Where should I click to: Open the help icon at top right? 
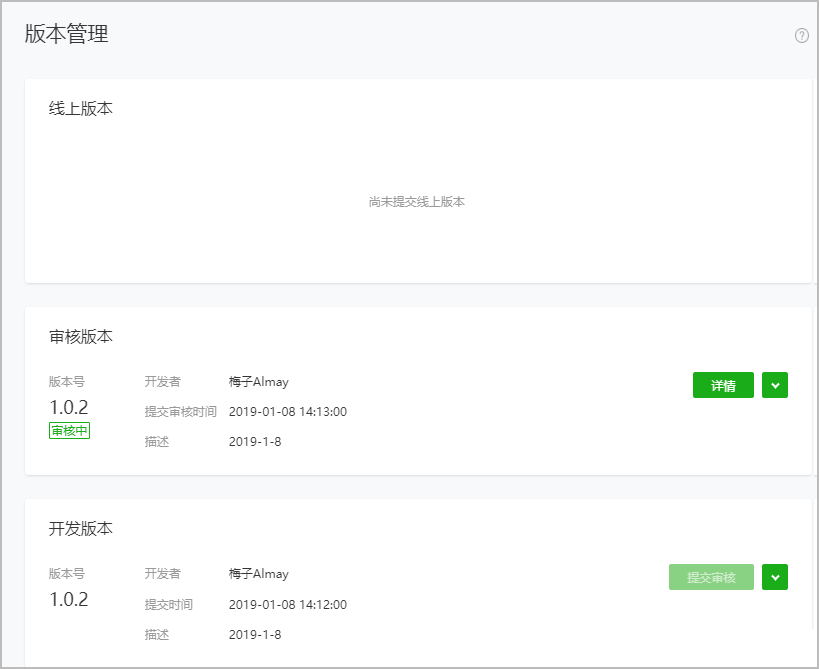pos(800,36)
